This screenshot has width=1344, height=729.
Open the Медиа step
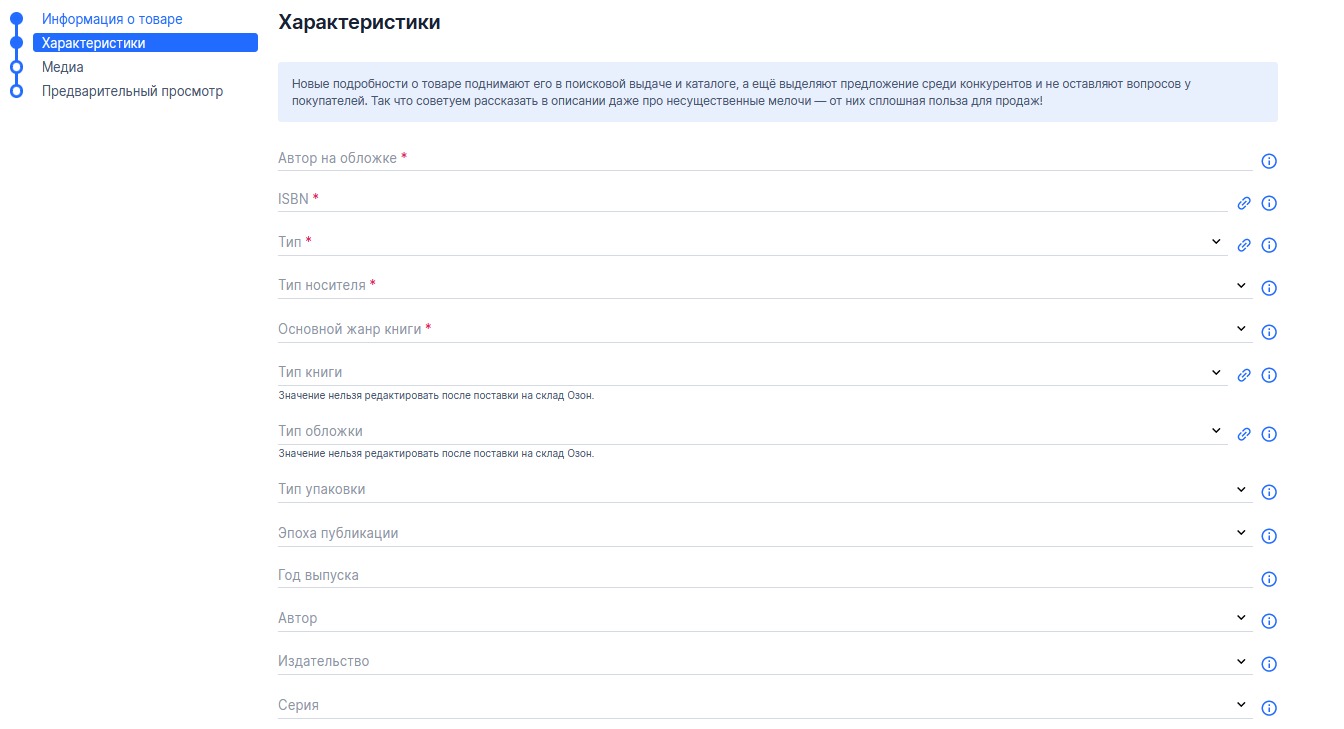(63, 67)
